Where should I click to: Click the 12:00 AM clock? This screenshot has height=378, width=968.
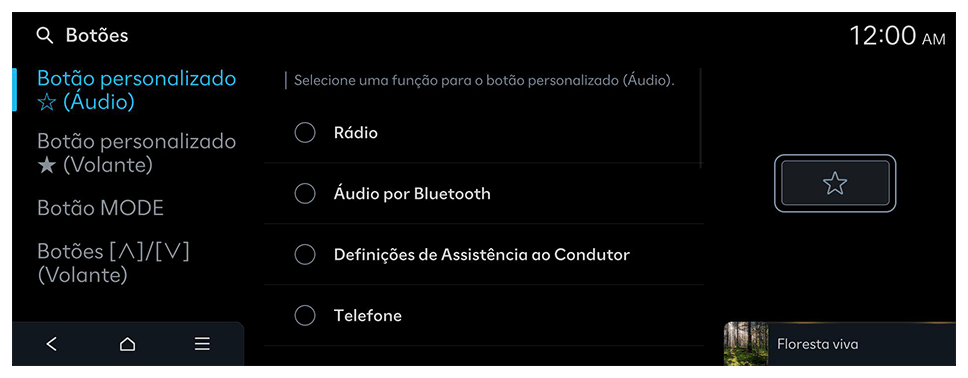pos(897,36)
